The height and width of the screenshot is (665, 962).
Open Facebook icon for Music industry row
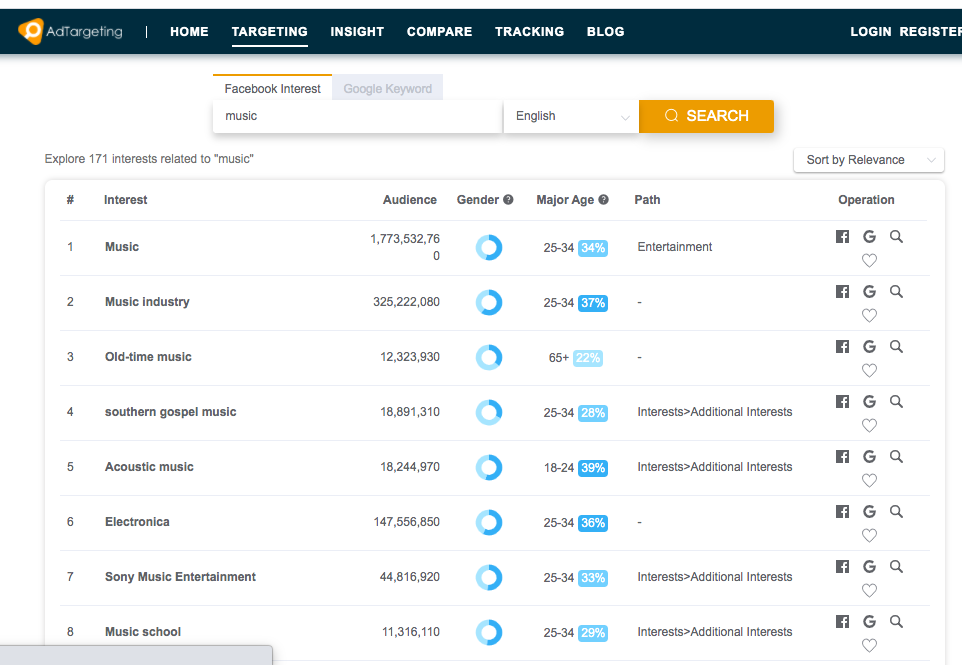tap(842, 291)
